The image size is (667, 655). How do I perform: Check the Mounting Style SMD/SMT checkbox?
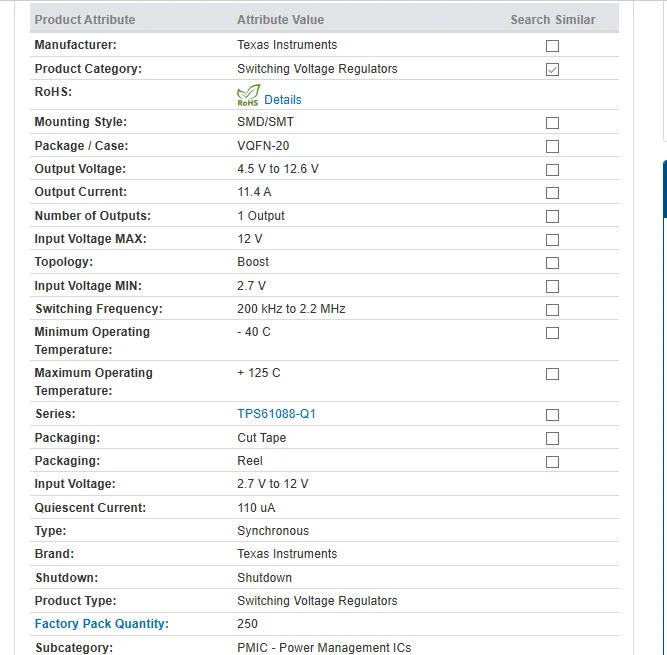tap(552, 123)
